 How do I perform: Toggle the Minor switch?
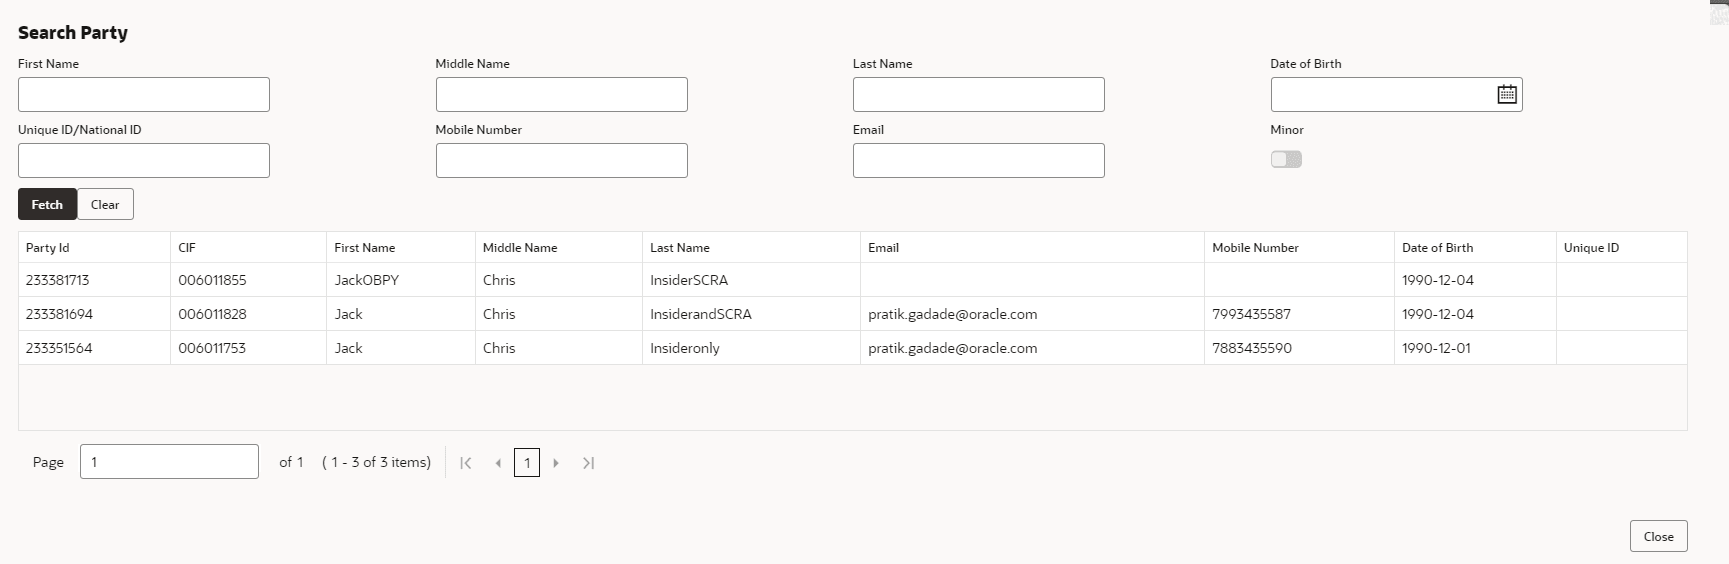[1286, 159]
